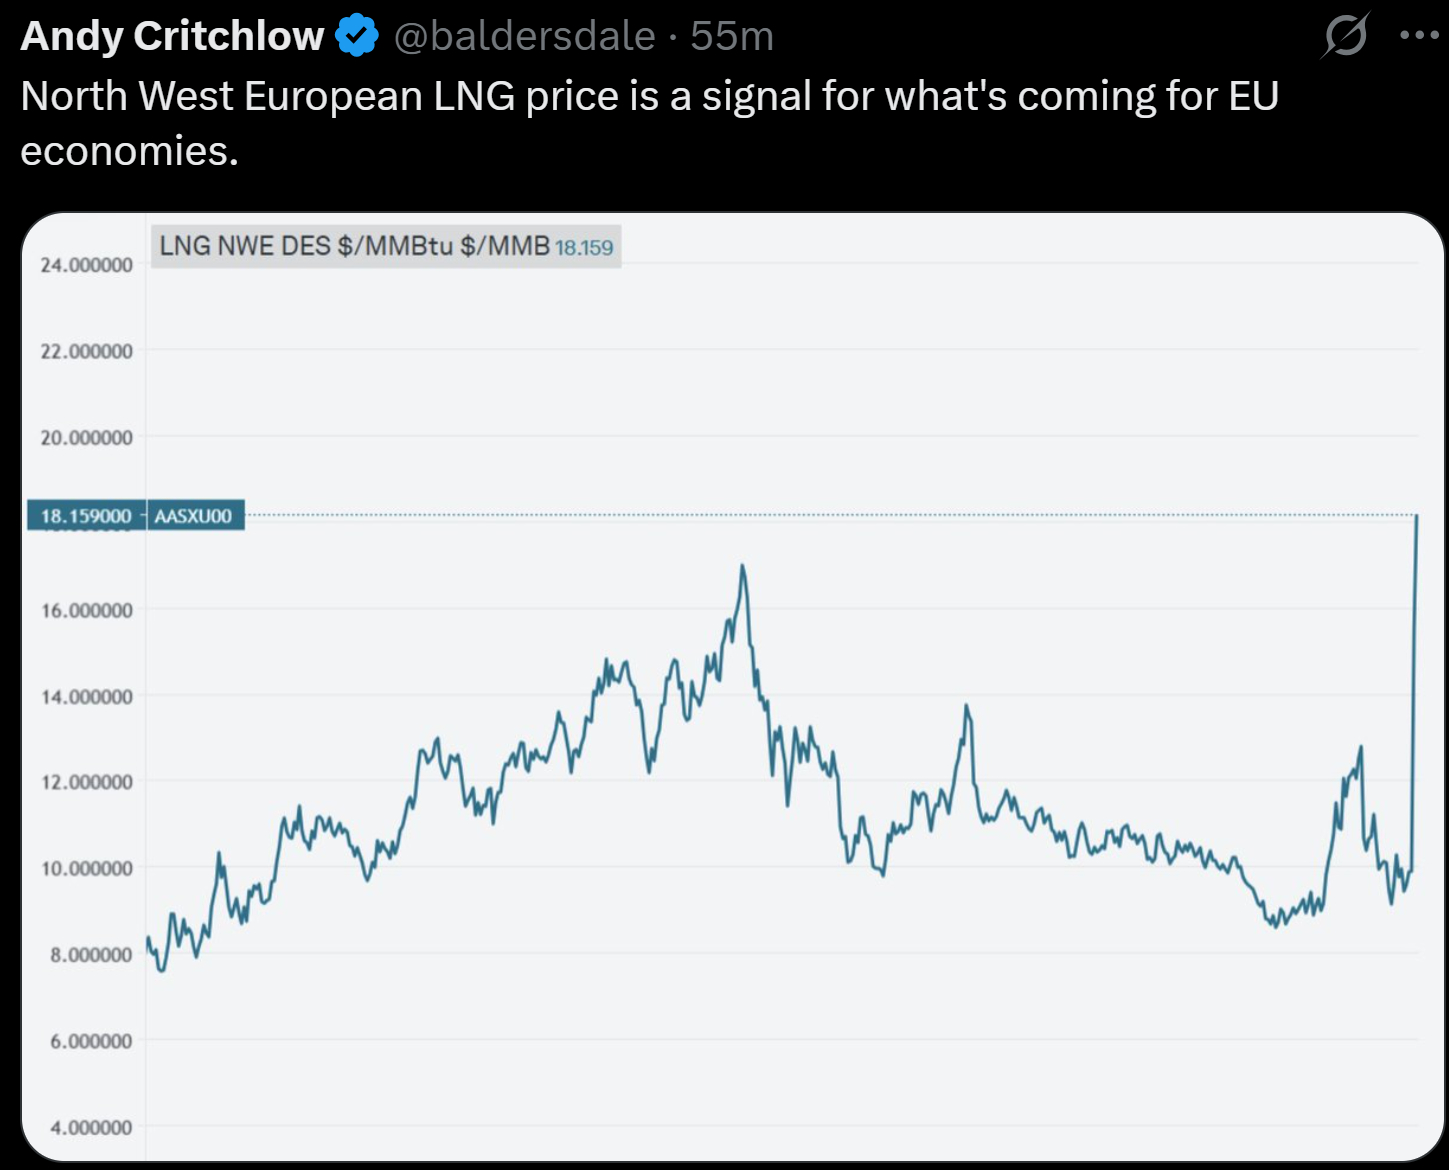The image size is (1449, 1170).
Task: Click the 4.000000 y-axis label
Action: point(90,1128)
